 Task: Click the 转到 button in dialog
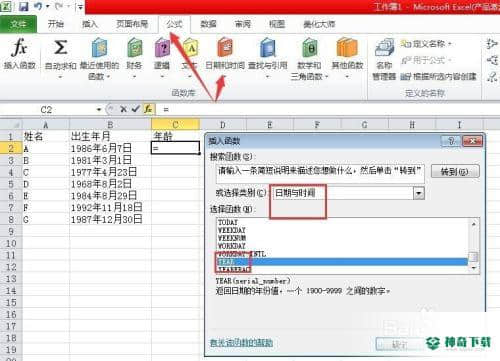pos(455,172)
